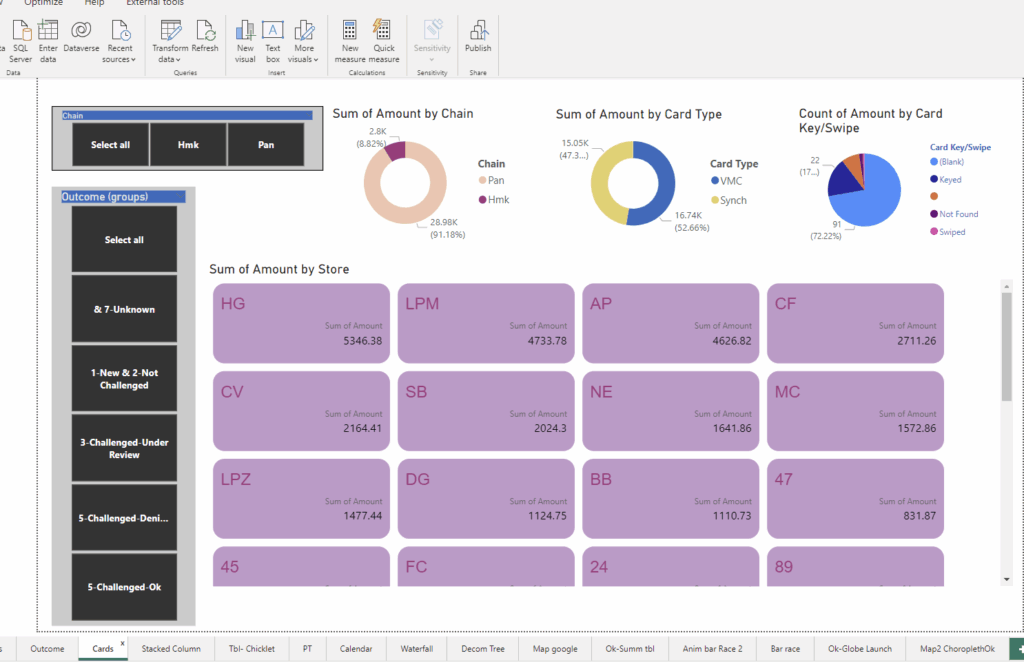Screen dimensions: 1024x662
Task: Open the Help menu
Action: [94, 3]
